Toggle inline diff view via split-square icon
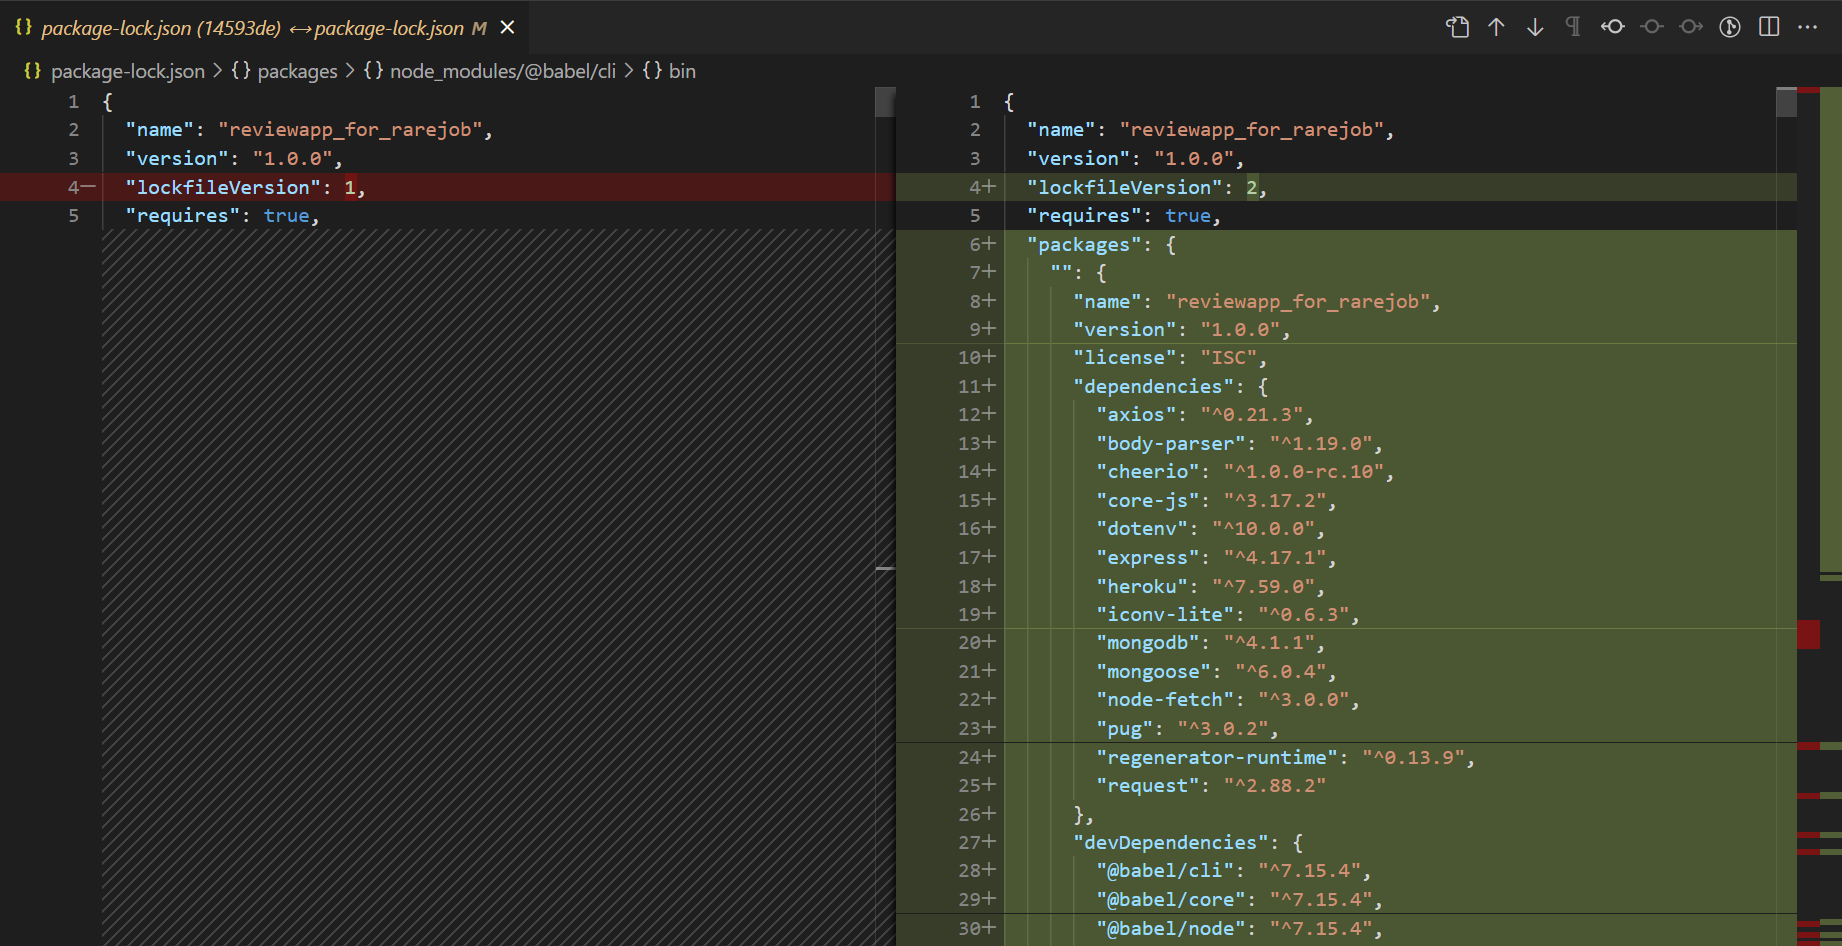Screen dimensions: 1842x946 (x=1768, y=27)
